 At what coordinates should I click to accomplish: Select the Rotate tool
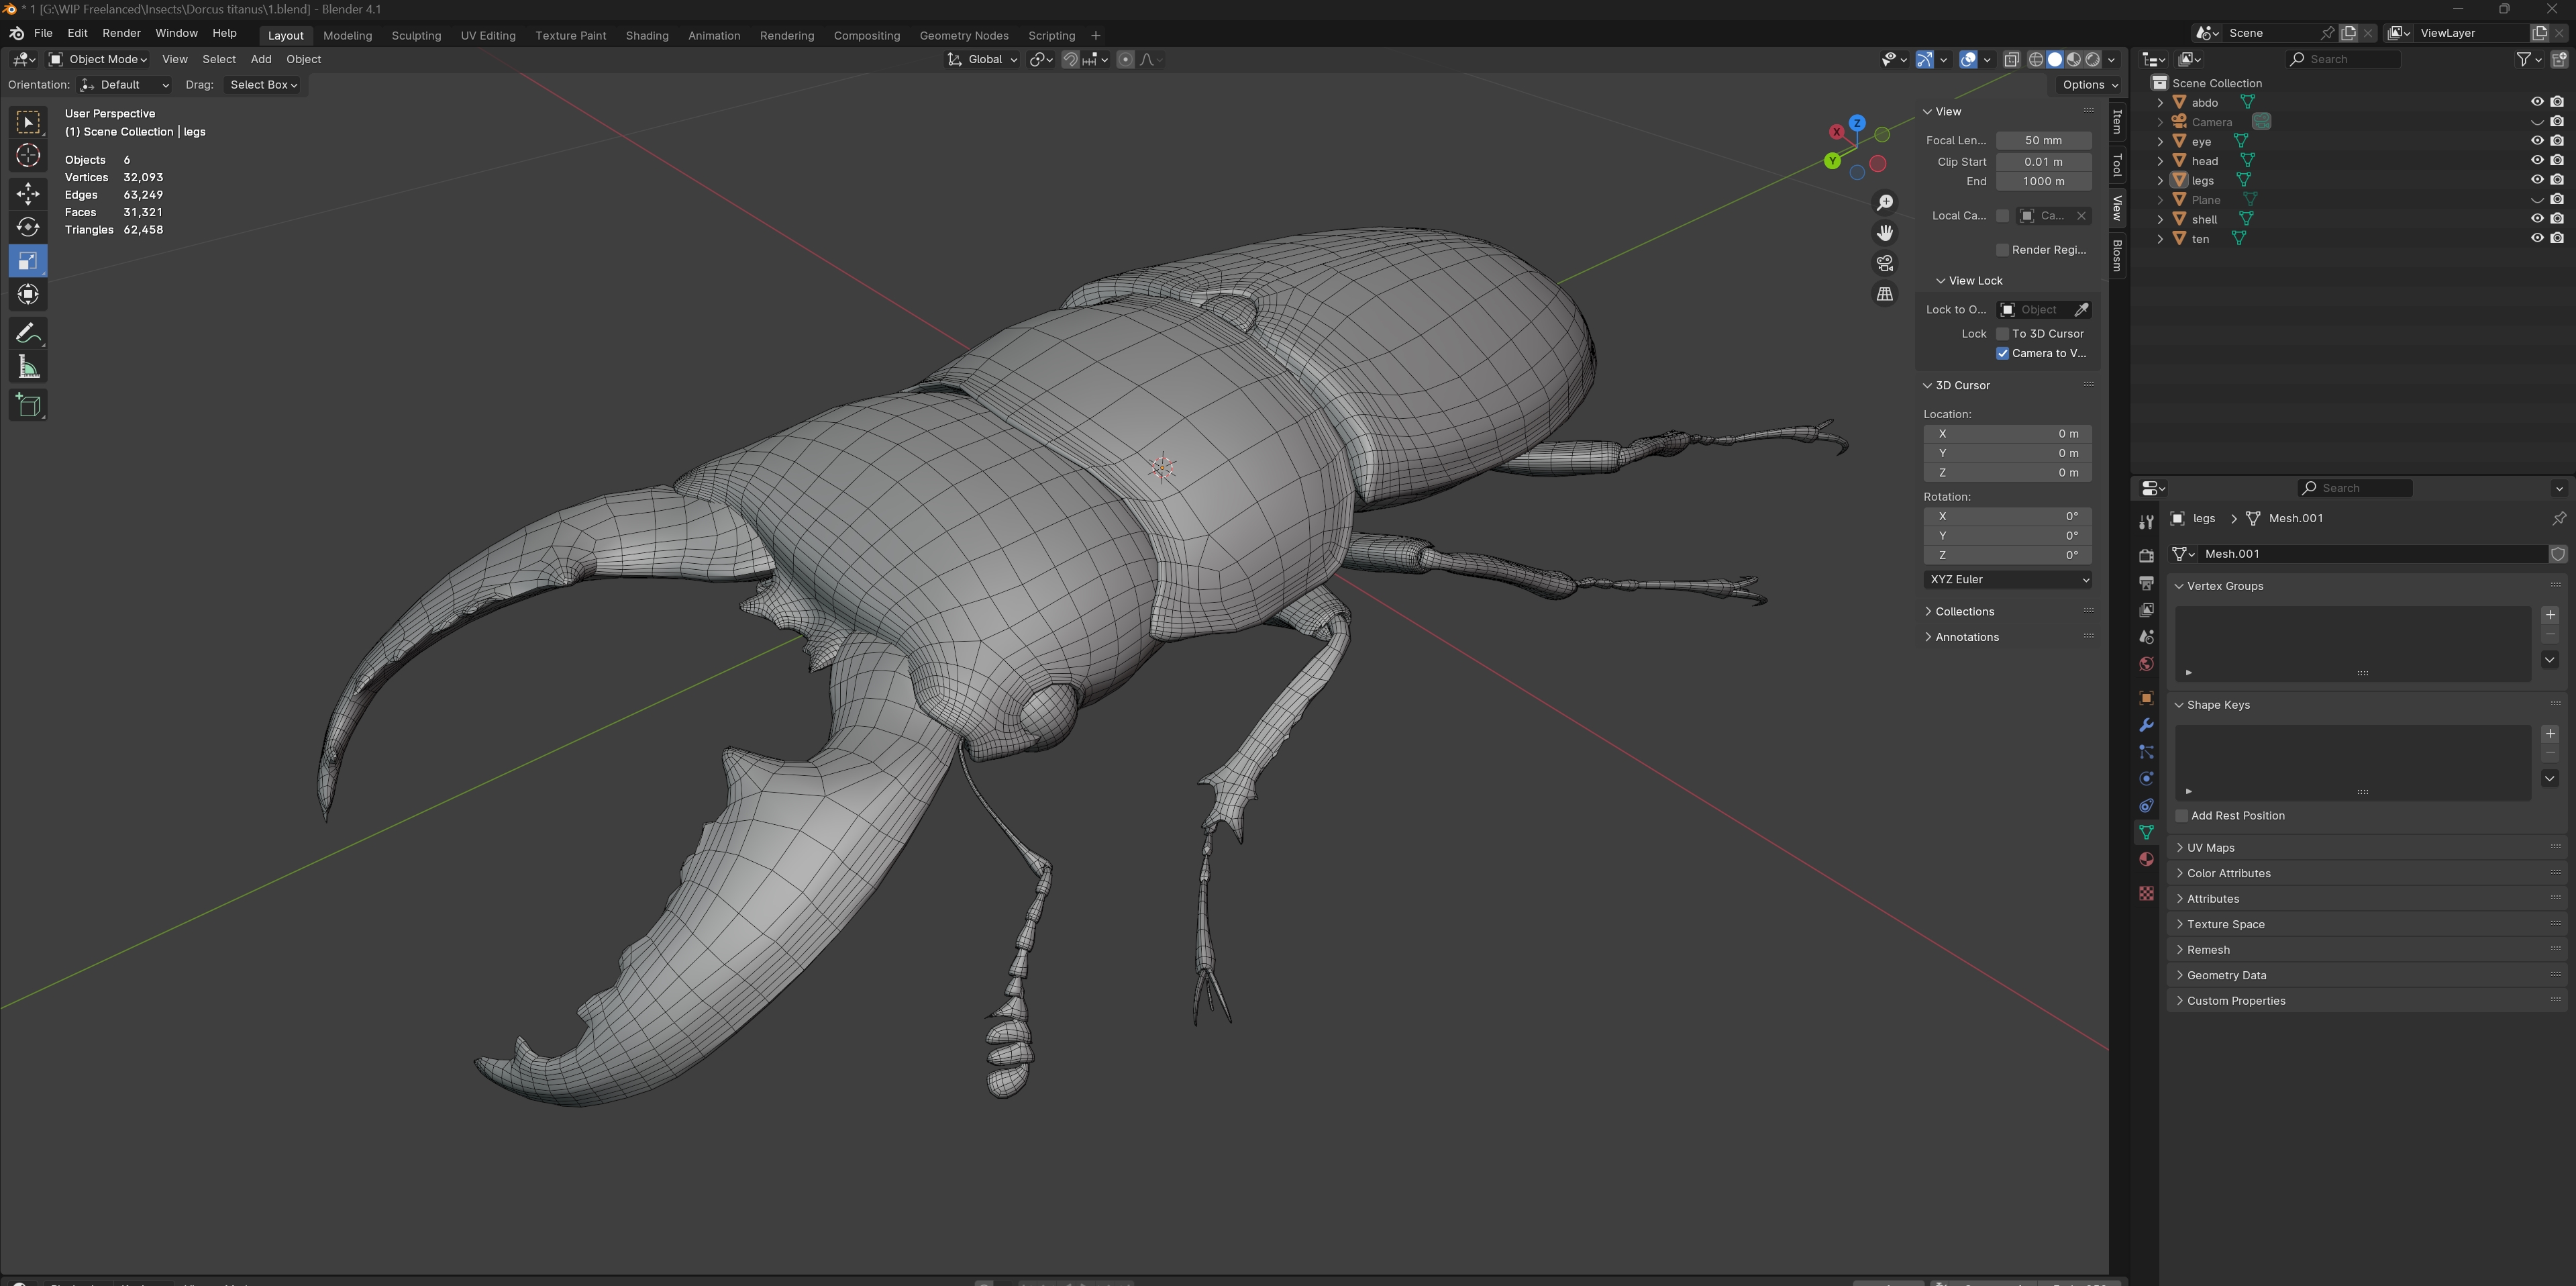(28, 227)
